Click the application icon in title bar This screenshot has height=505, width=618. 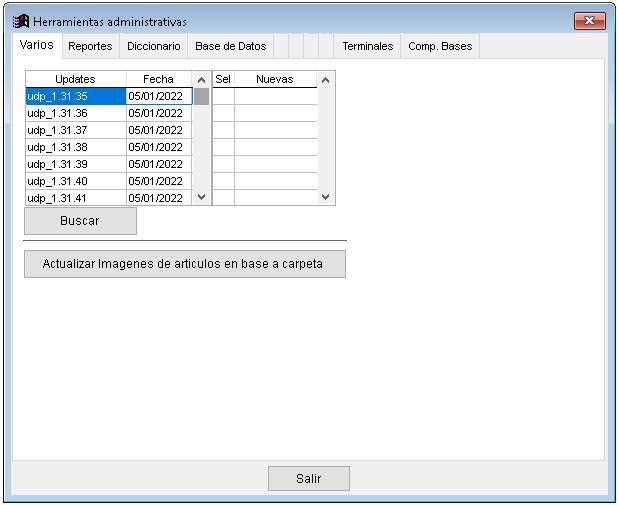point(20,21)
